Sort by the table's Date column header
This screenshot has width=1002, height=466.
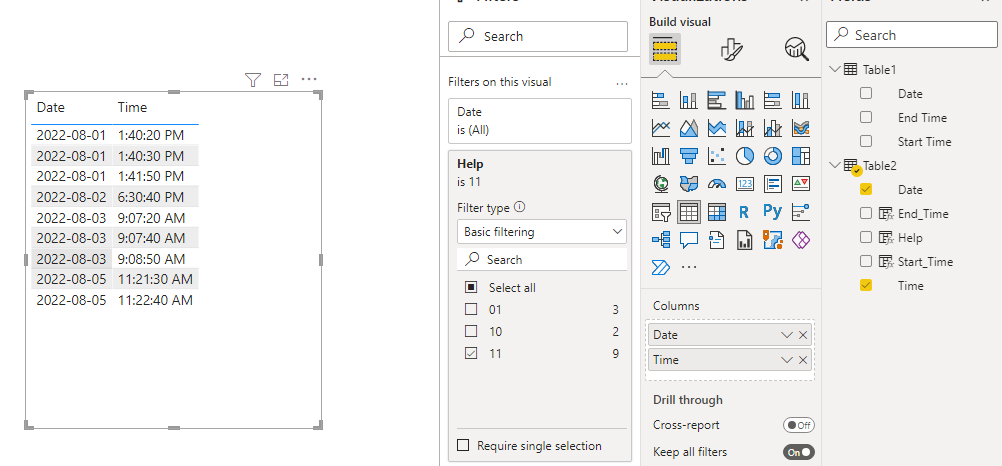[x=50, y=107]
